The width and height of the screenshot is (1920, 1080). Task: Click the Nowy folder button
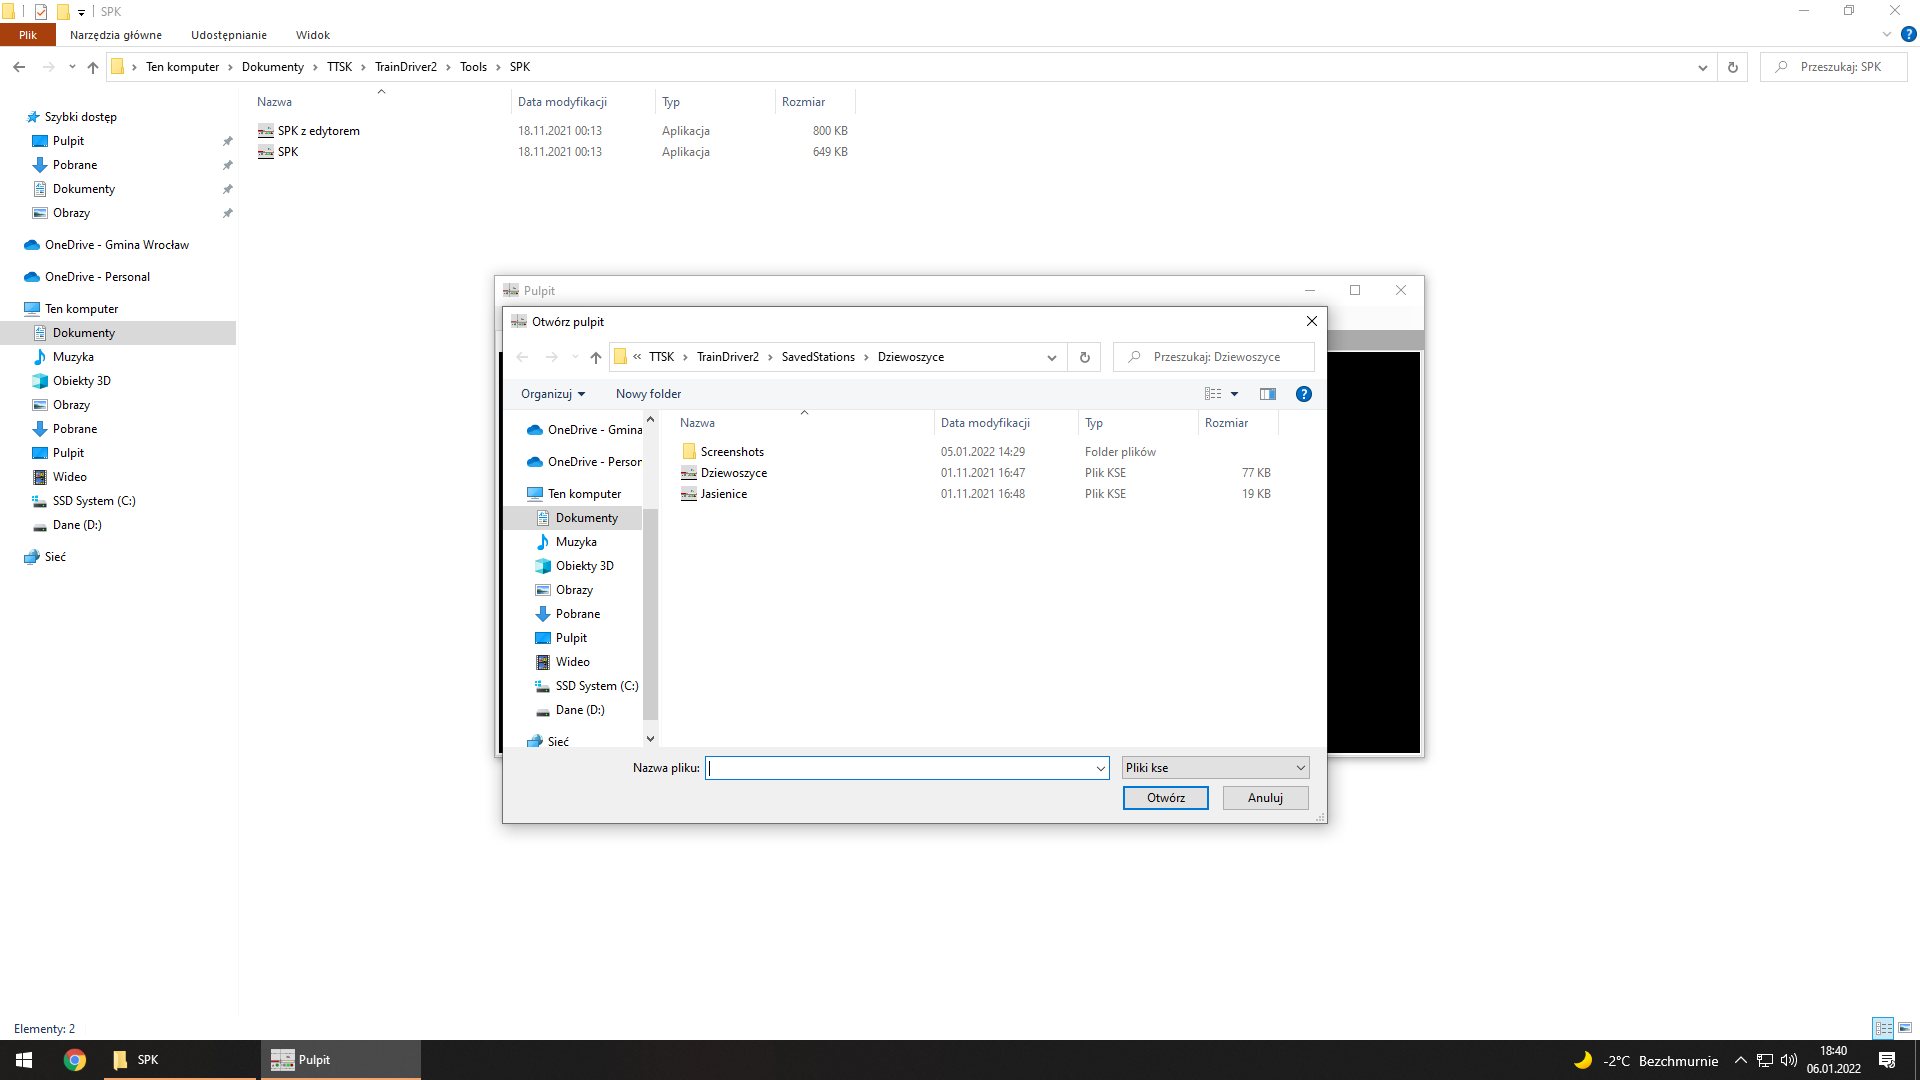click(x=648, y=394)
